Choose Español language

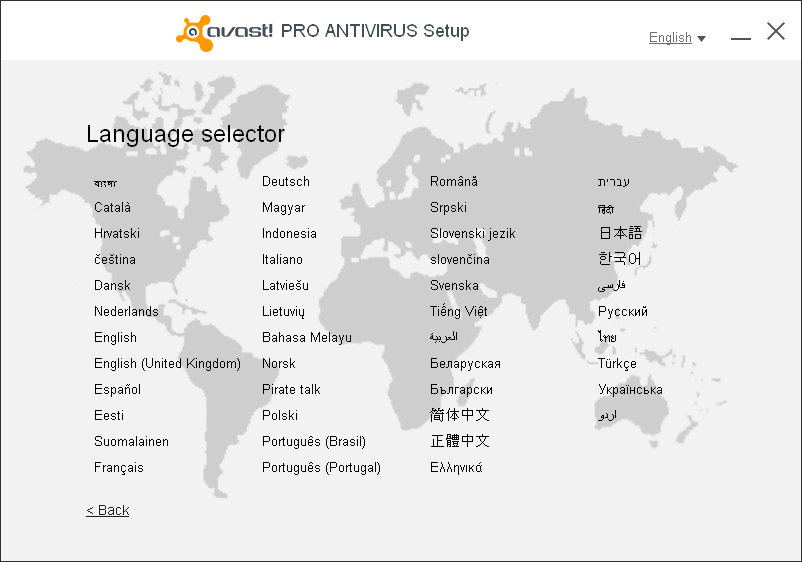118,390
